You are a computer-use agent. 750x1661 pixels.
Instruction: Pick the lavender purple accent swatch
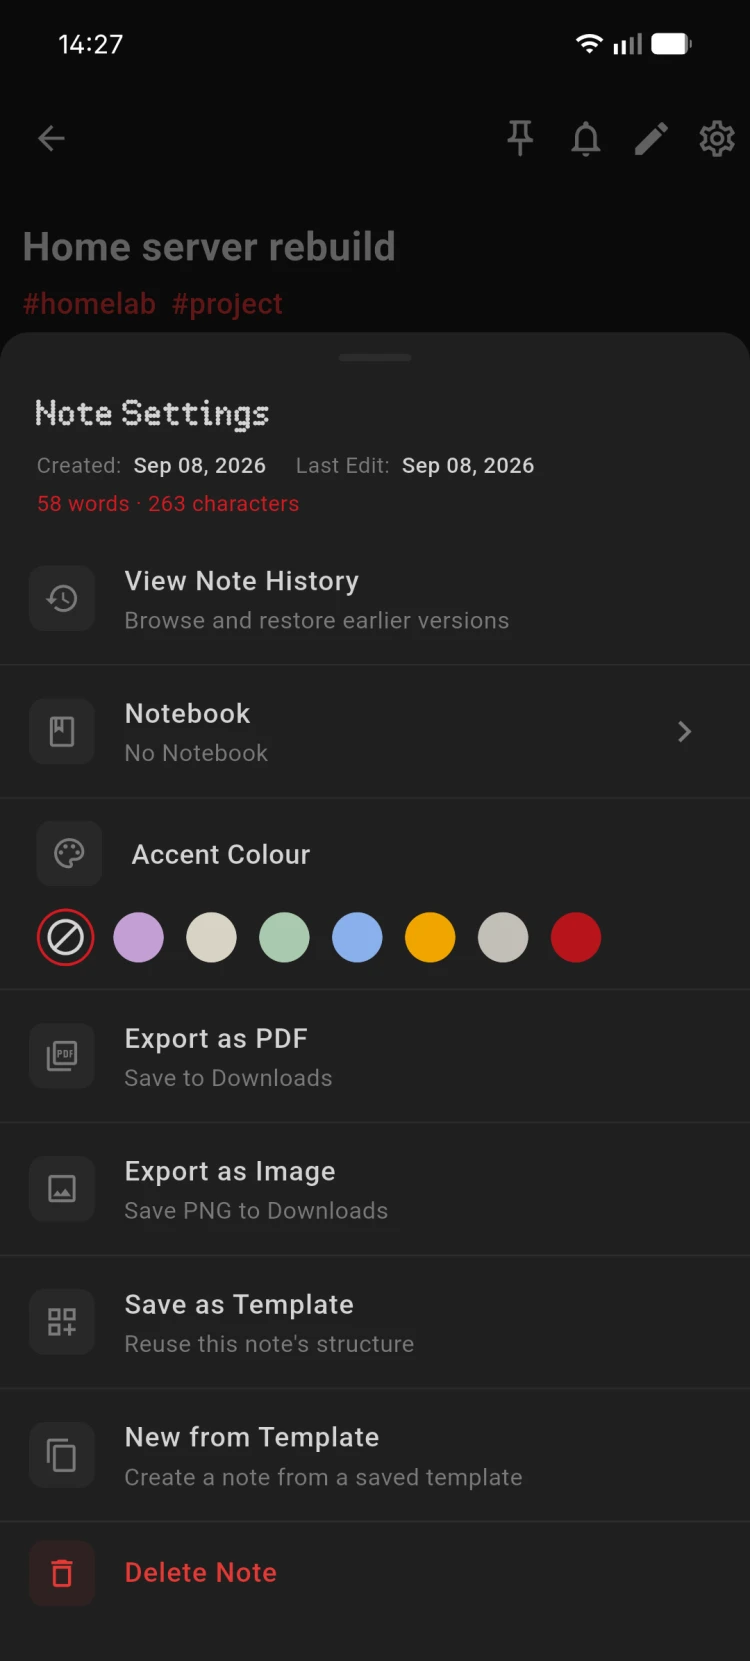(x=139, y=938)
